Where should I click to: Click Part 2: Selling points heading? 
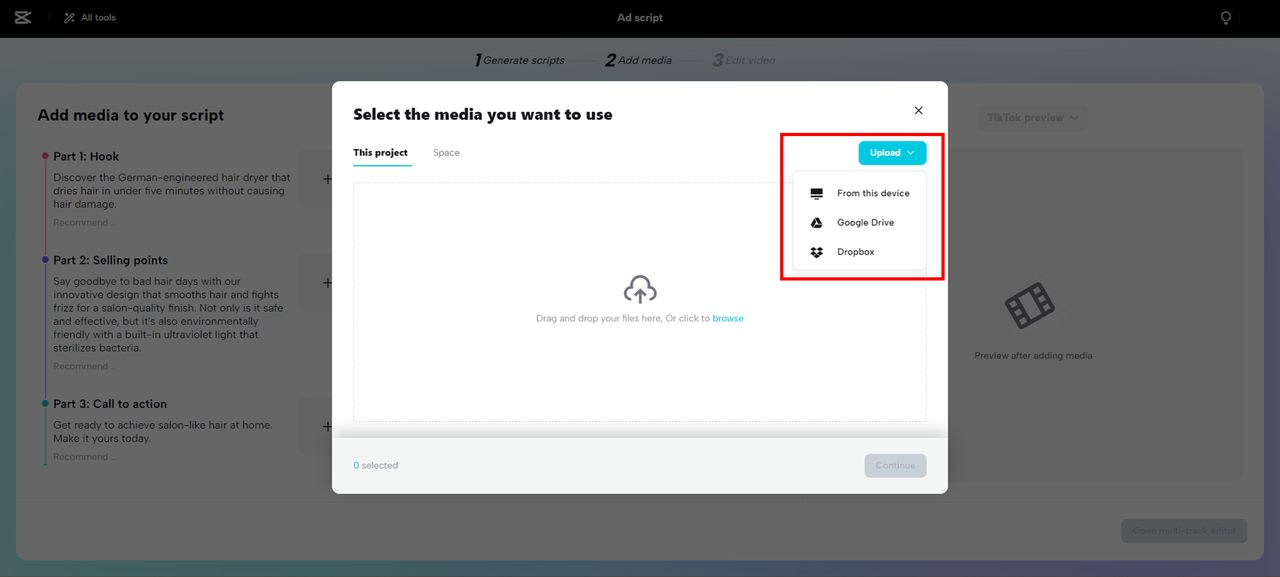pyautogui.click(x=111, y=260)
